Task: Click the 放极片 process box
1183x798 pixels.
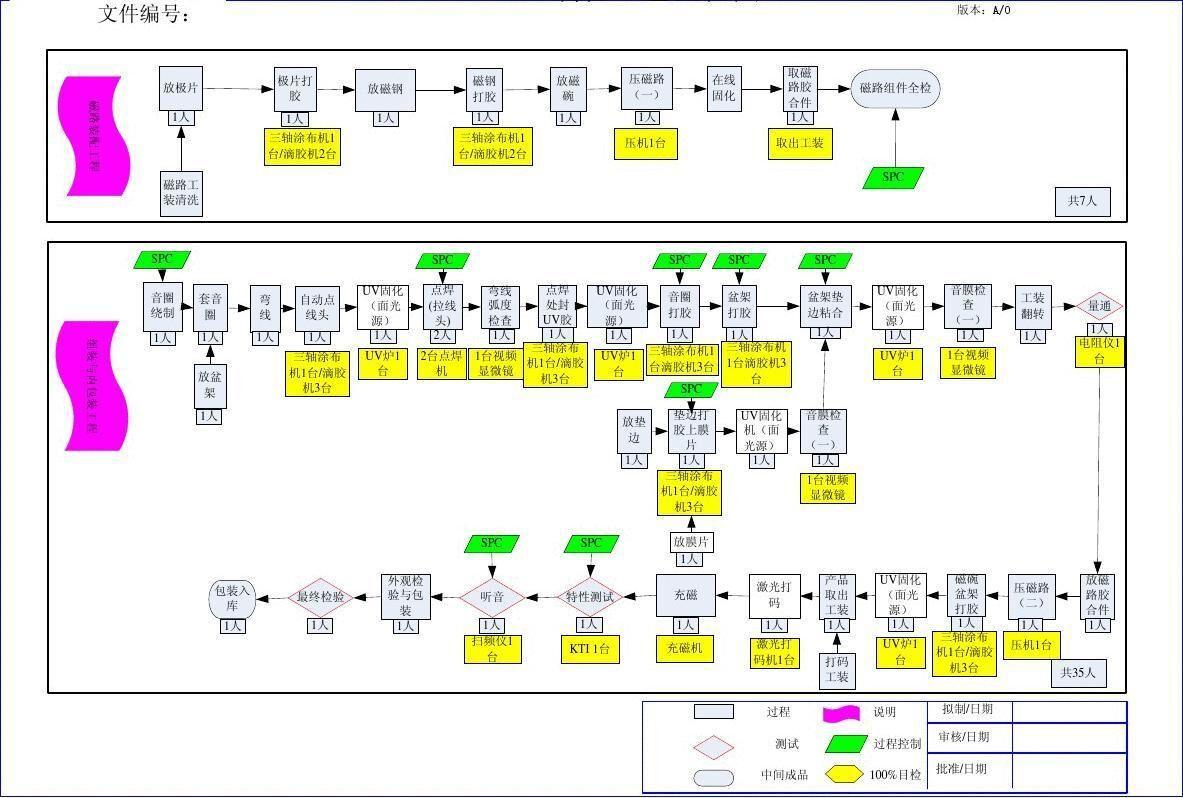Action: point(181,88)
